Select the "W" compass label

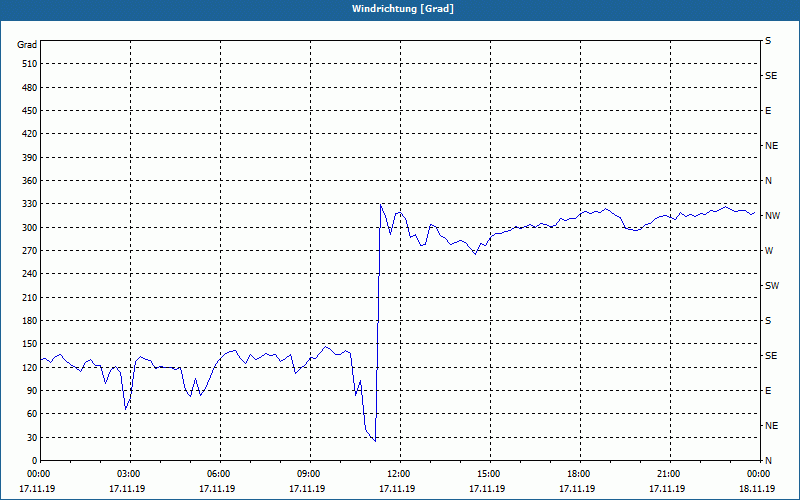769,251
